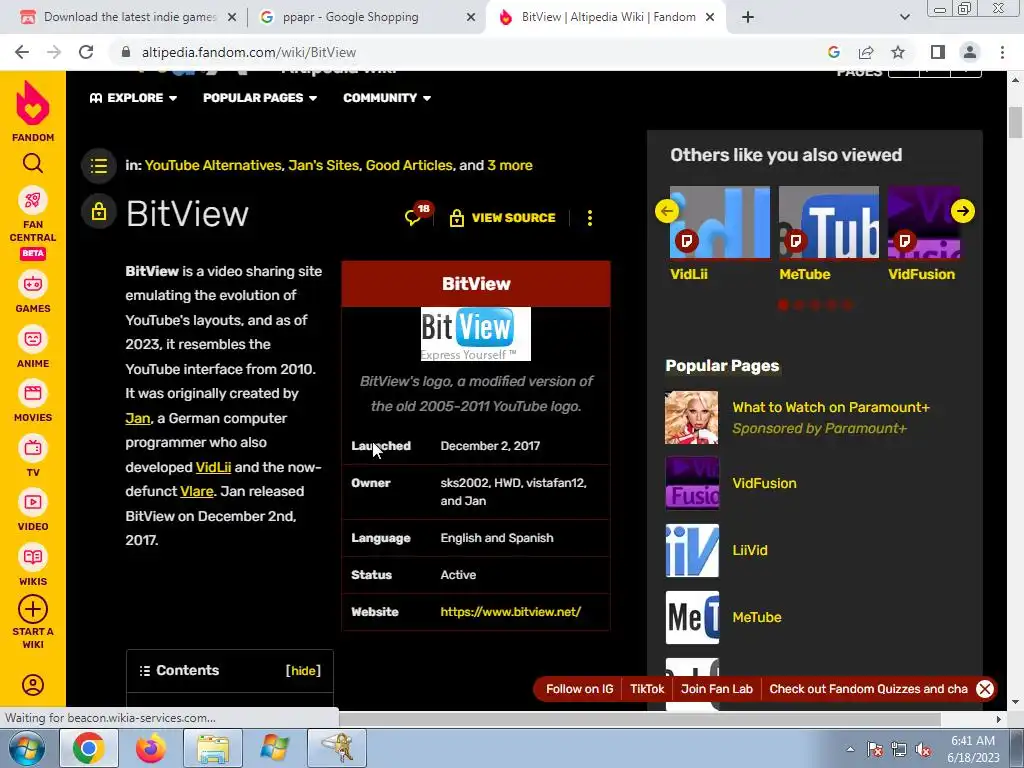Follow the Vlare link in the article

click(197, 491)
